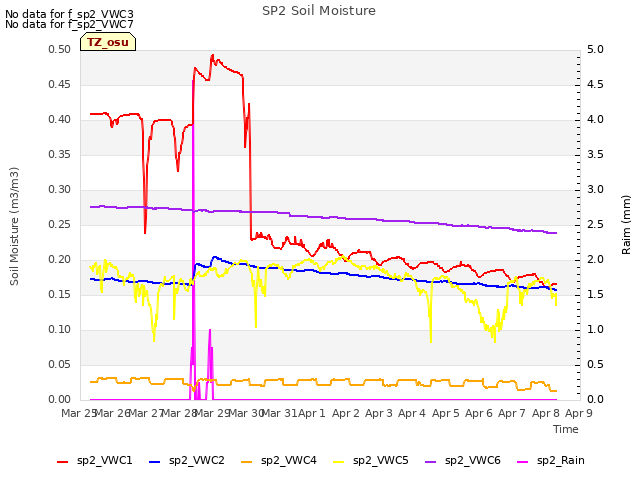This screenshot has height=480, width=640.
Task: Click the 1.5 right axis value
Action: (x=595, y=295)
